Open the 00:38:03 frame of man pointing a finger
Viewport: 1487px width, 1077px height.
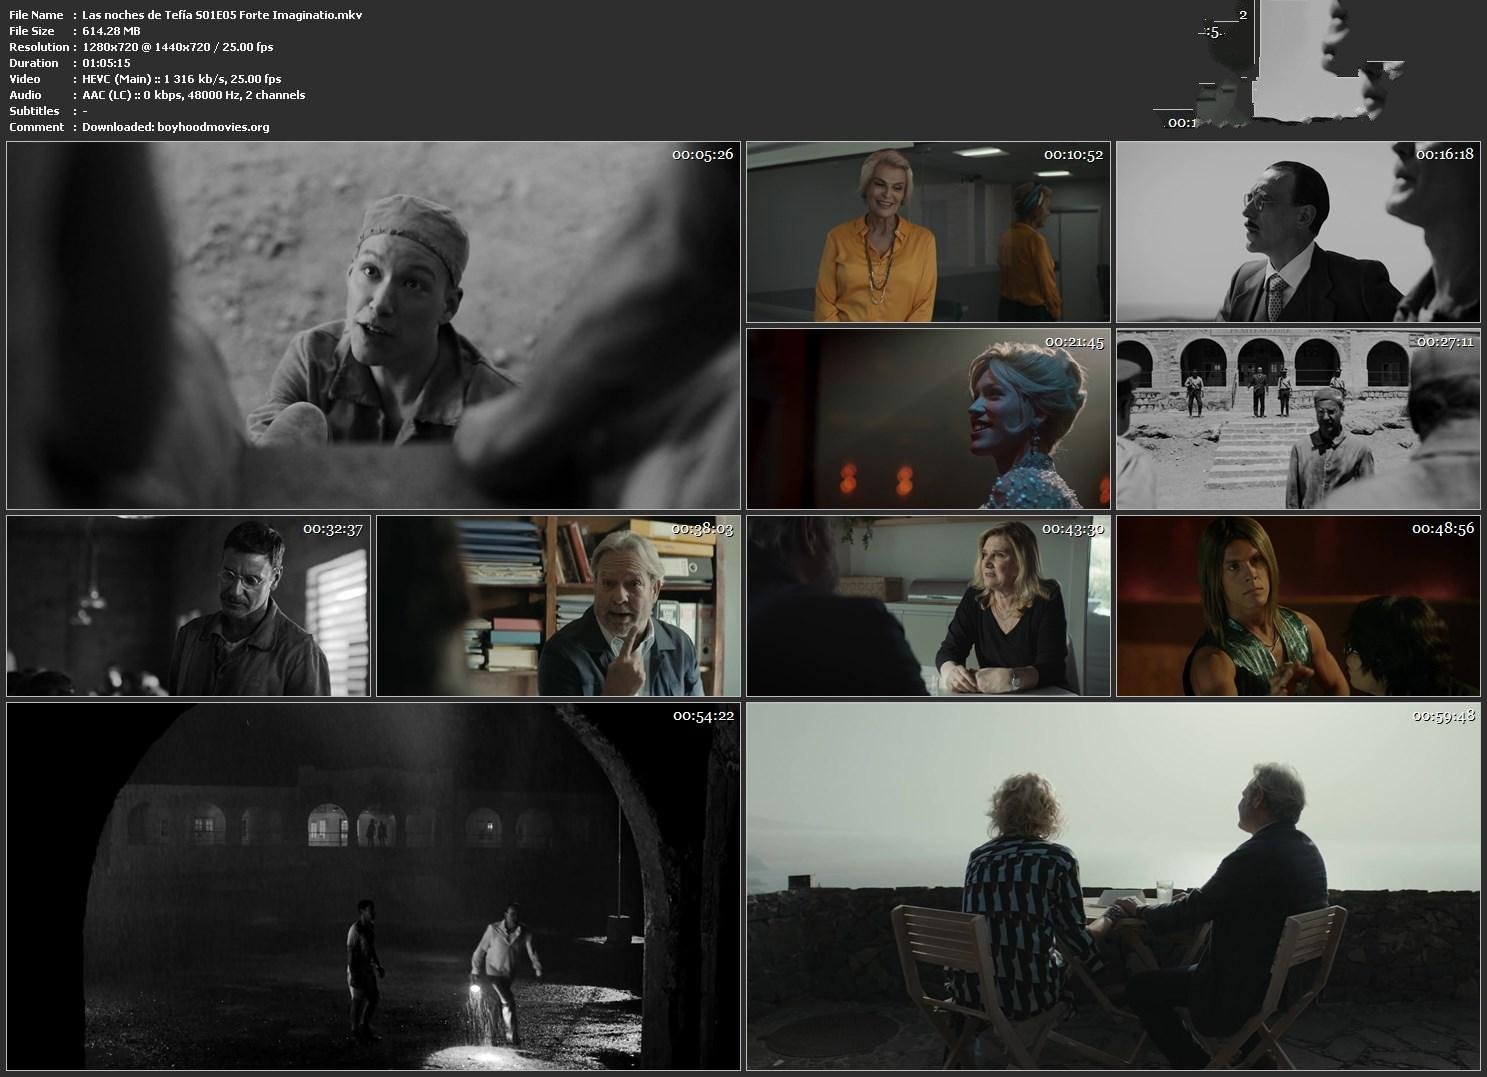pyautogui.click(x=558, y=606)
